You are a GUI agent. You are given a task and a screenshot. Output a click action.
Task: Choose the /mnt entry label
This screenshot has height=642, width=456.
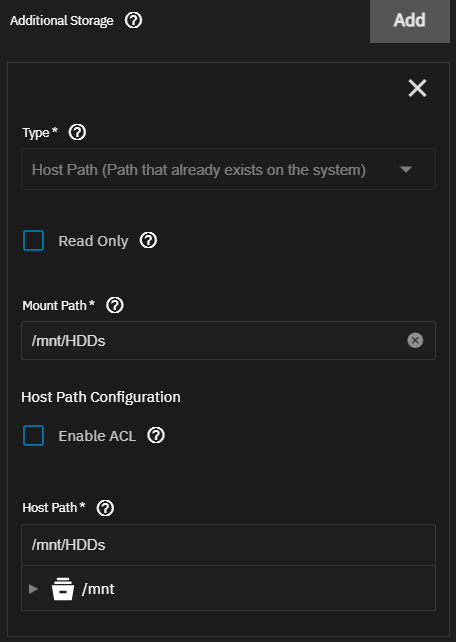98,589
